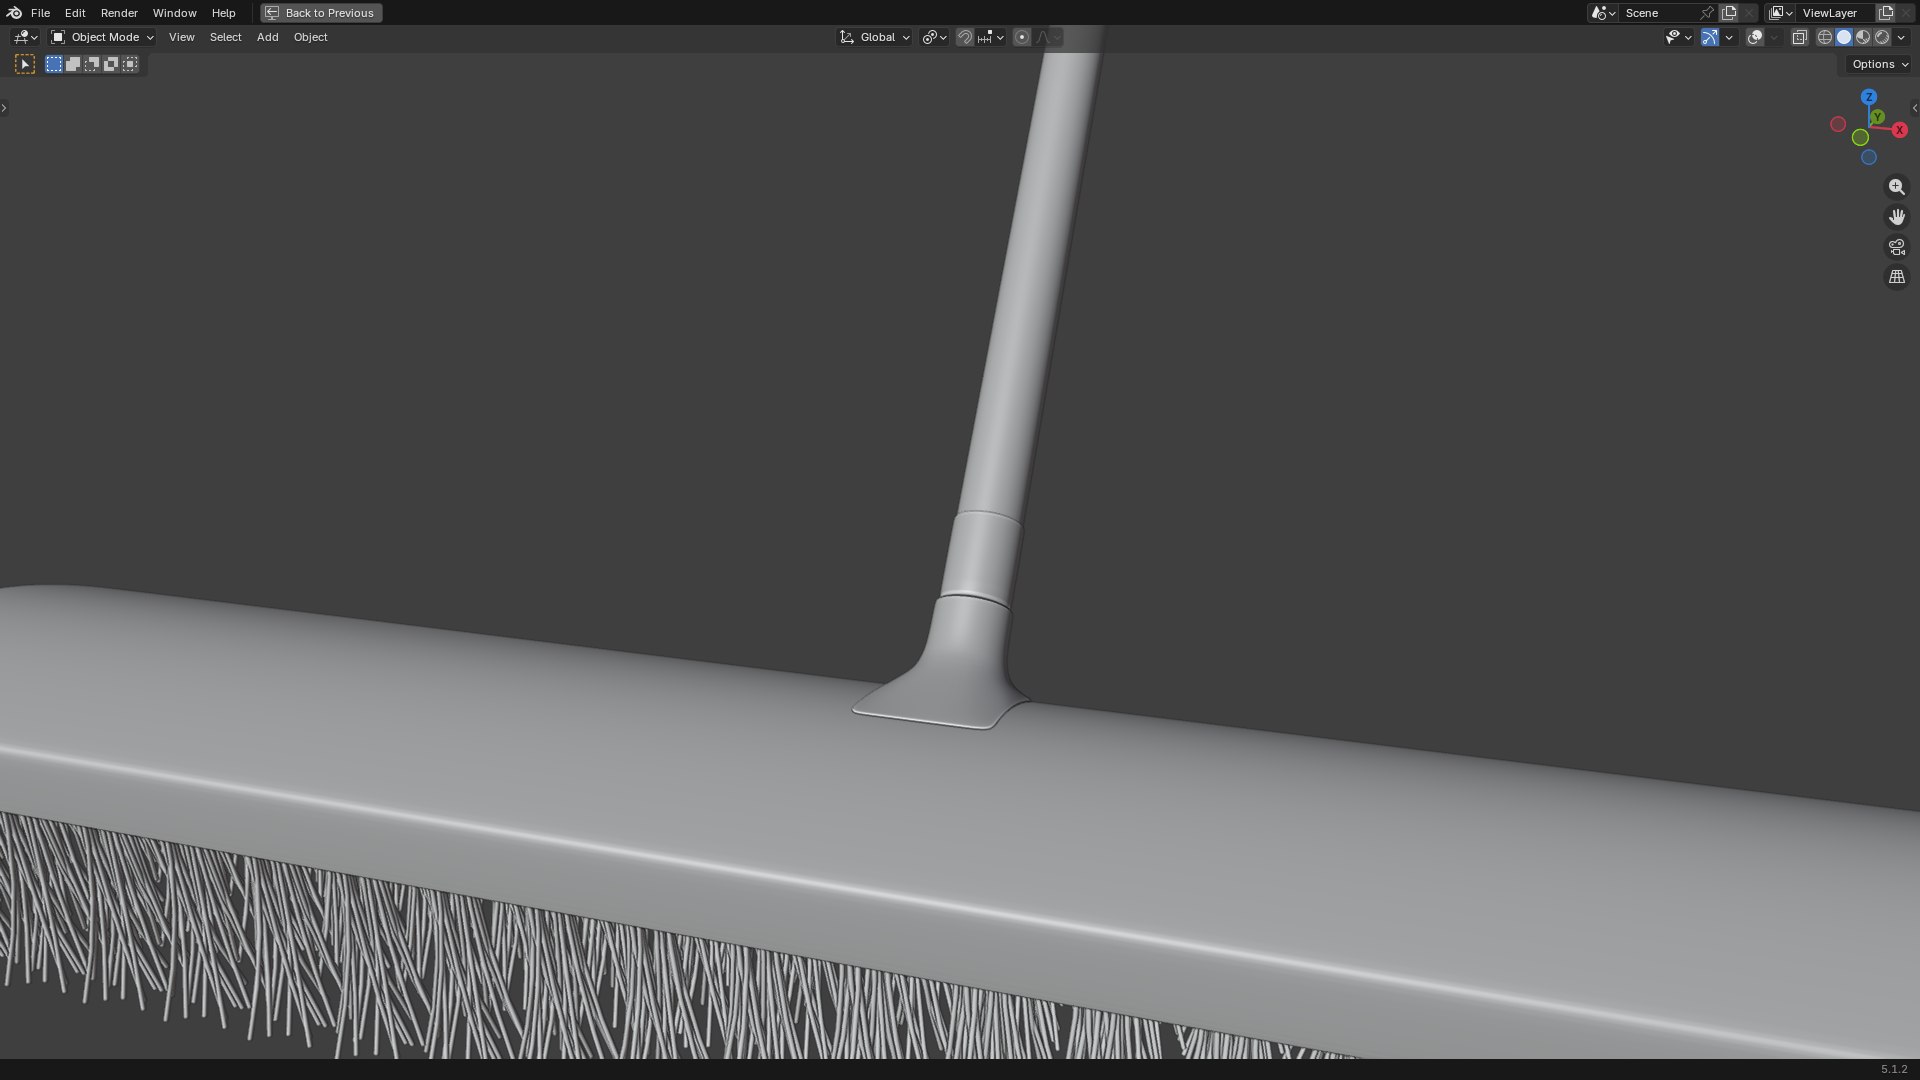The height and width of the screenshot is (1080, 1920).
Task: Open the viewport shading options dropdown
Action: tap(1901, 37)
